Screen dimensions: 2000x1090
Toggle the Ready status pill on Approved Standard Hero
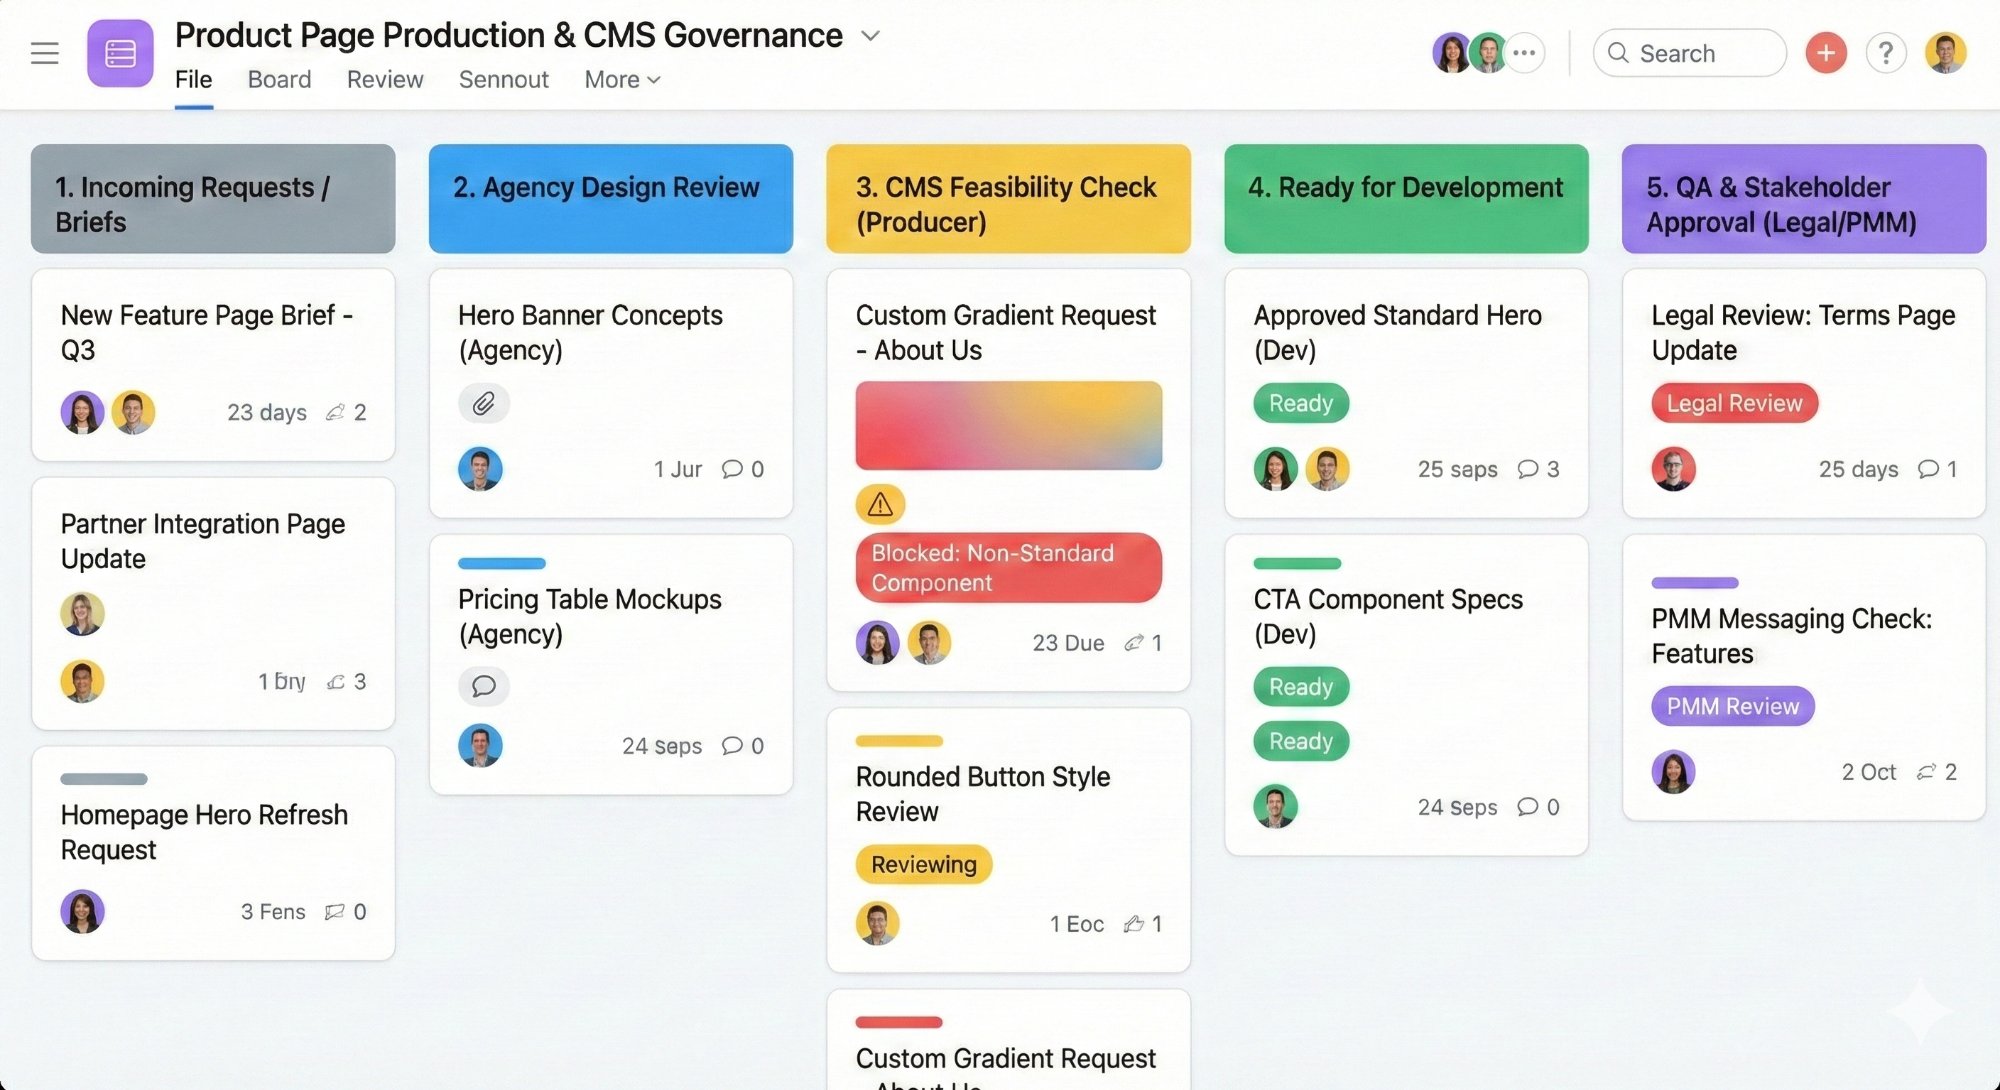pyautogui.click(x=1300, y=403)
